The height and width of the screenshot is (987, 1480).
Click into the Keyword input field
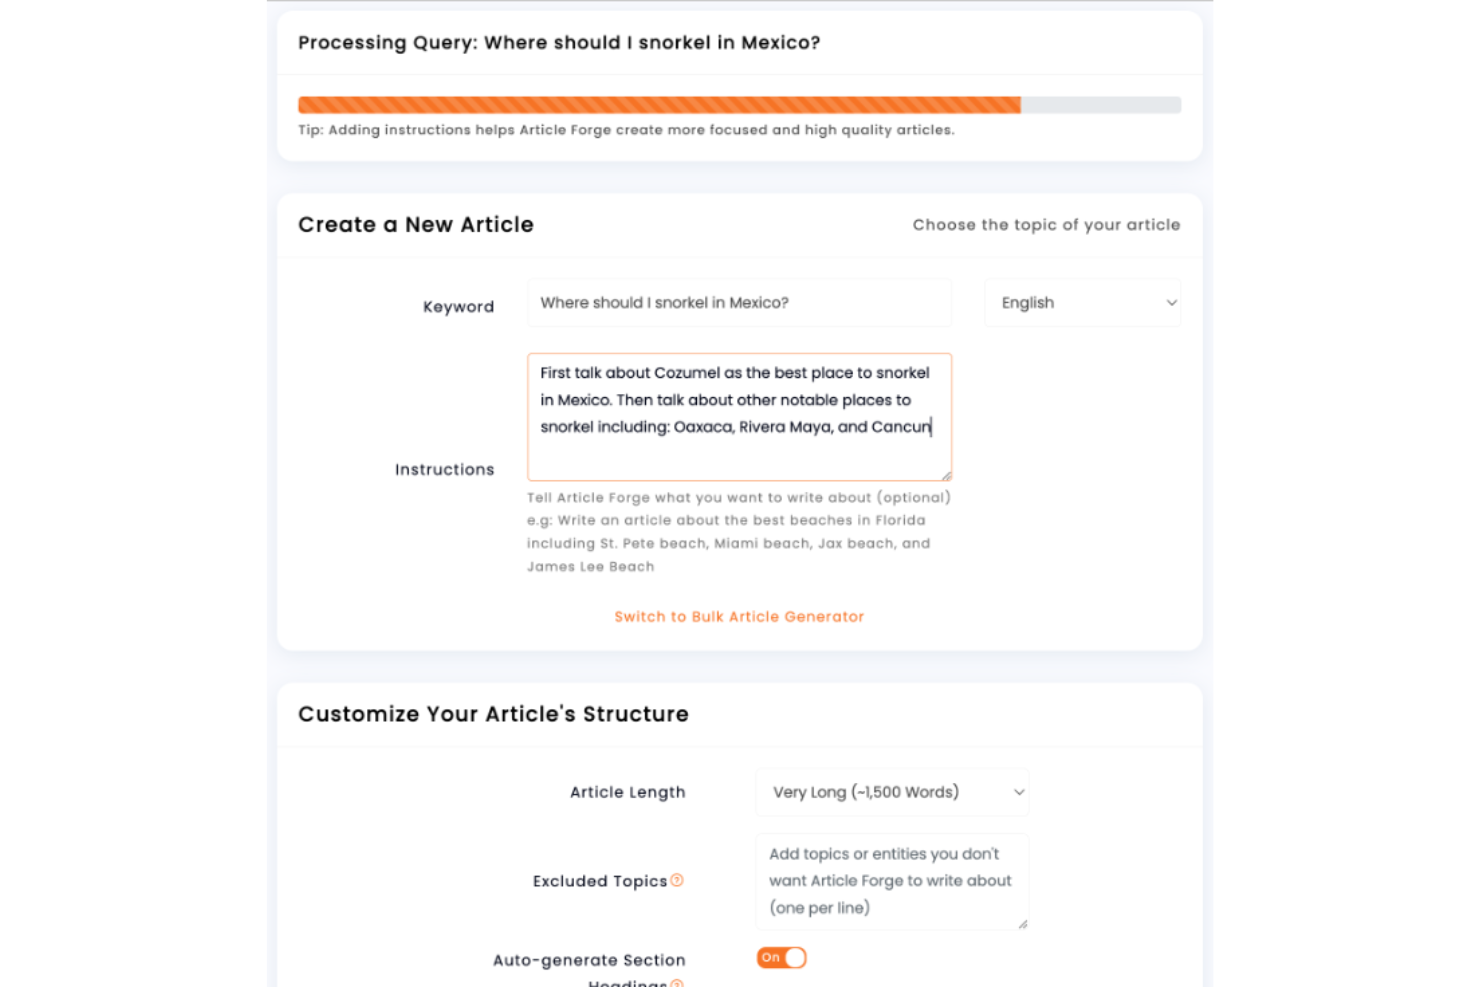739,303
